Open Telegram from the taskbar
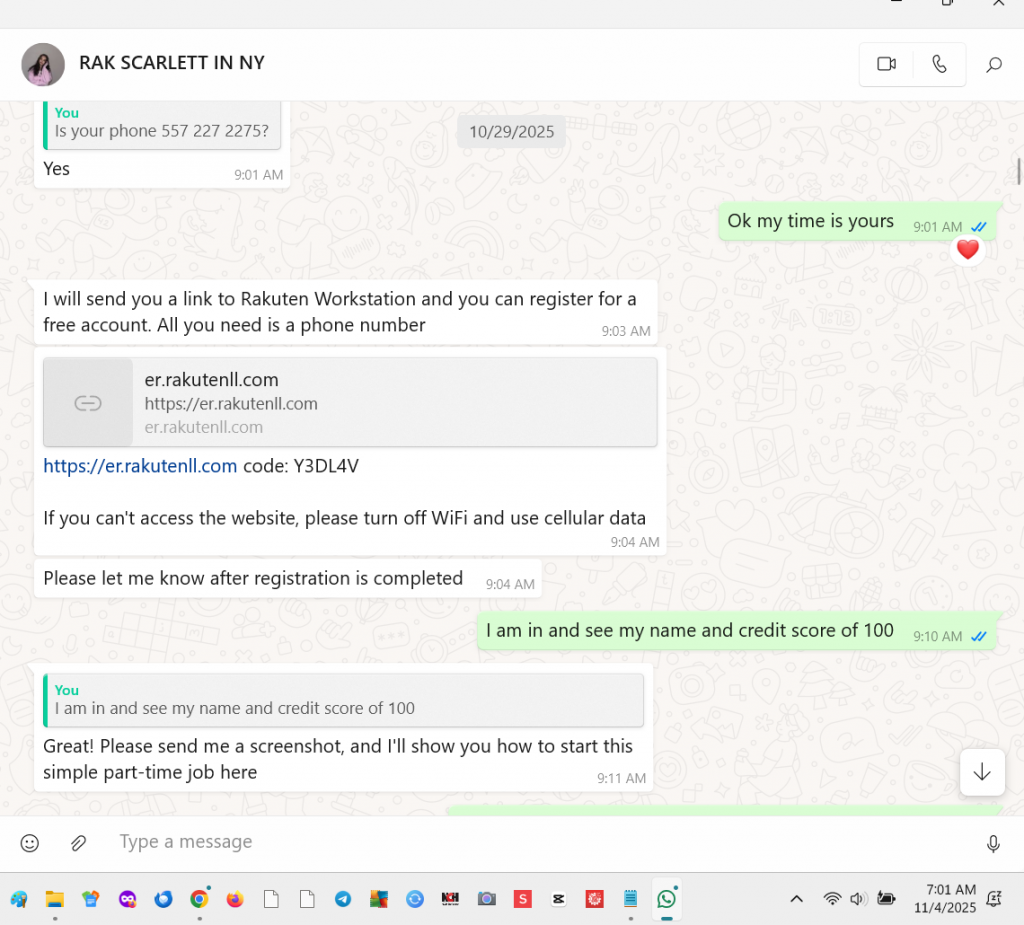The width and height of the screenshot is (1024, 925). (x=343, y=899)
